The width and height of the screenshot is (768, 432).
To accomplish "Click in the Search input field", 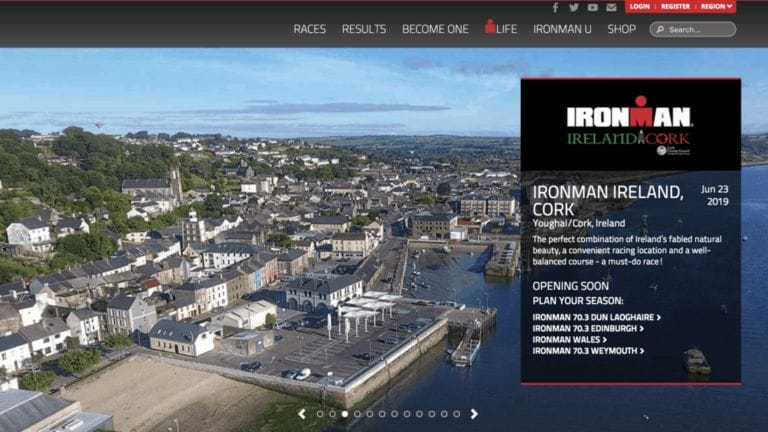I will click(700, 29).
